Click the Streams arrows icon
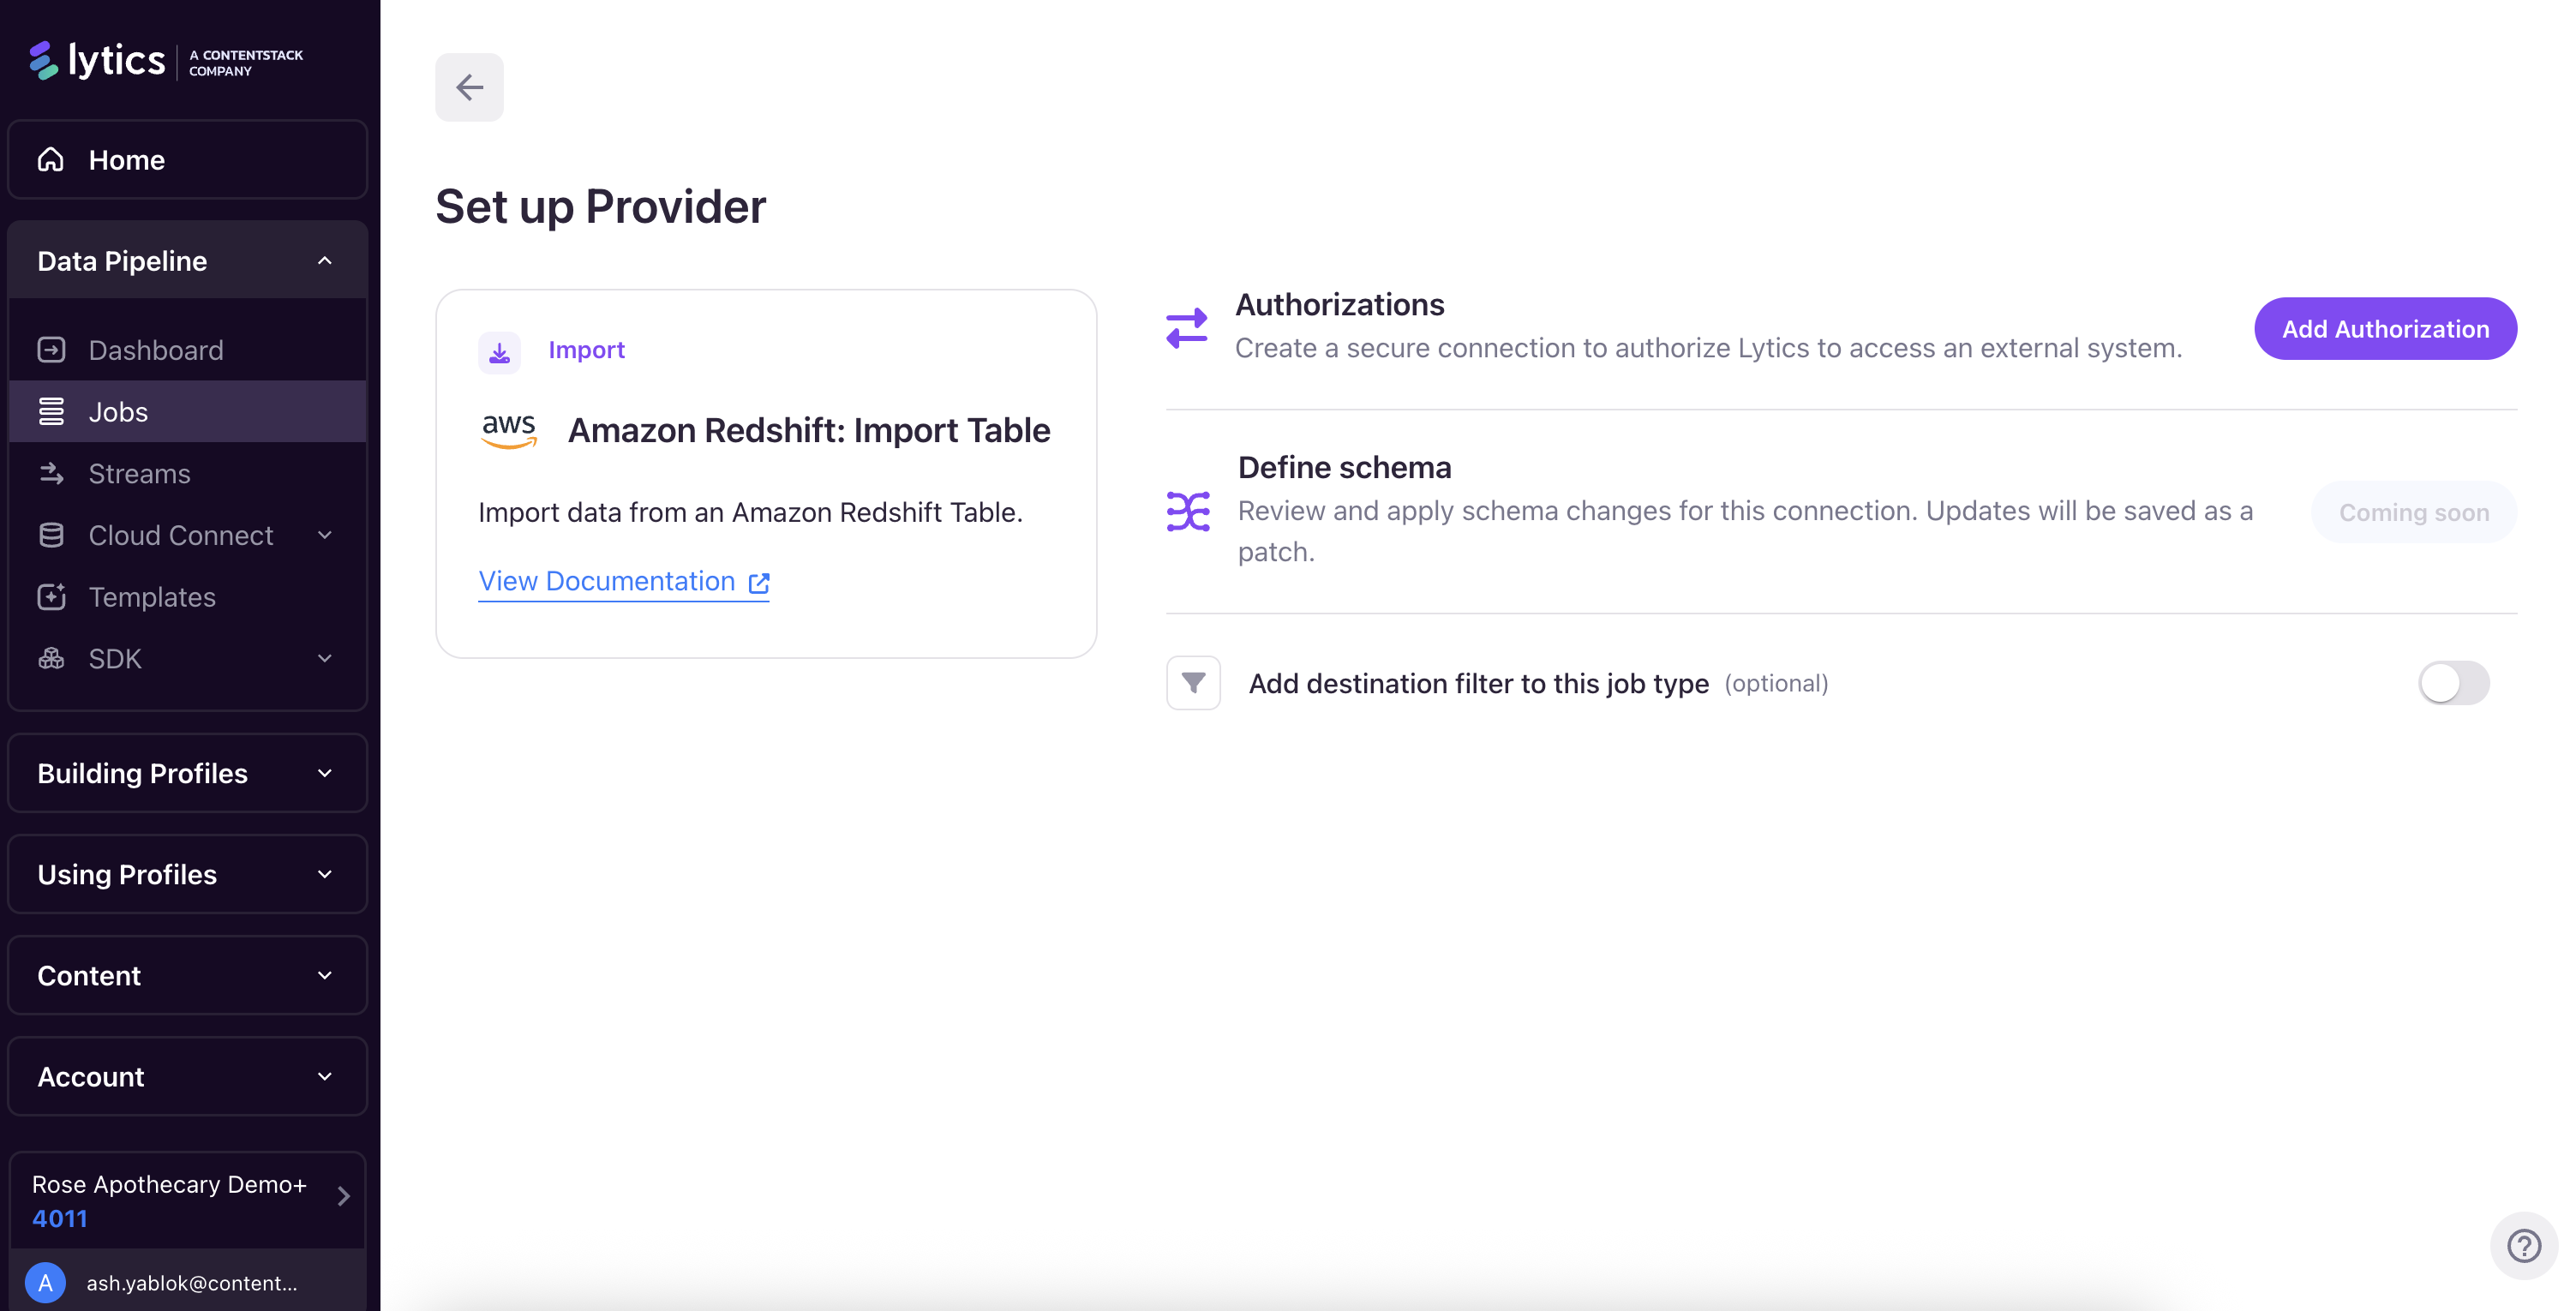 [51, 473]
